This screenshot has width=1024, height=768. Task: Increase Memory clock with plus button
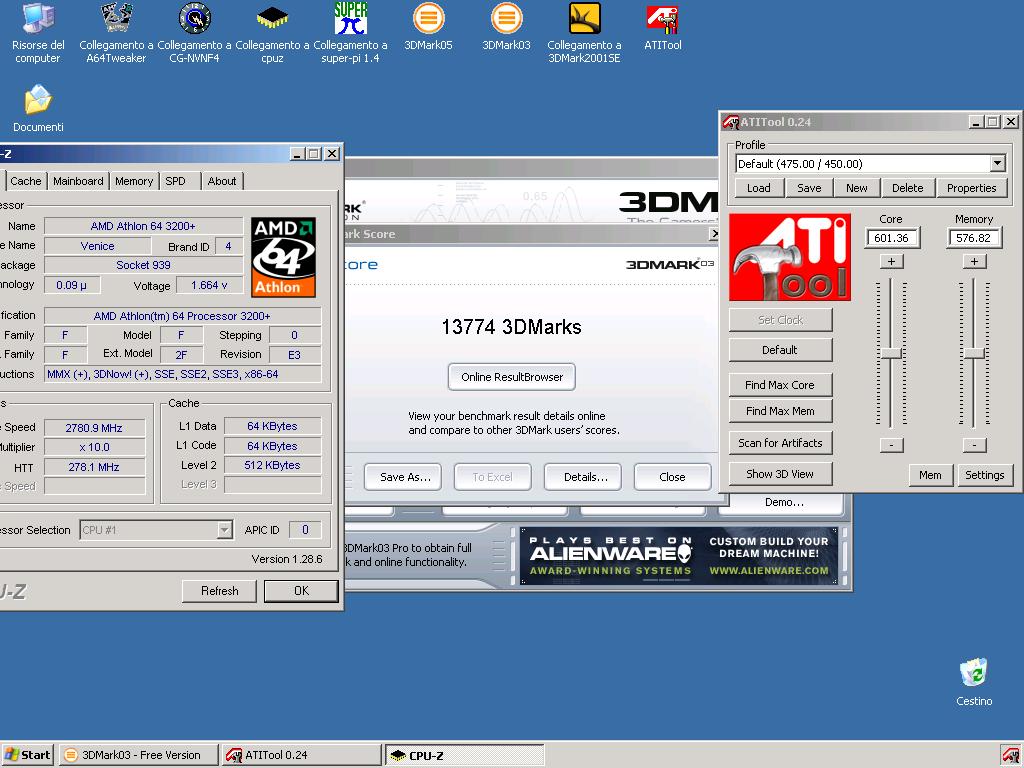(x=974, y=261)
